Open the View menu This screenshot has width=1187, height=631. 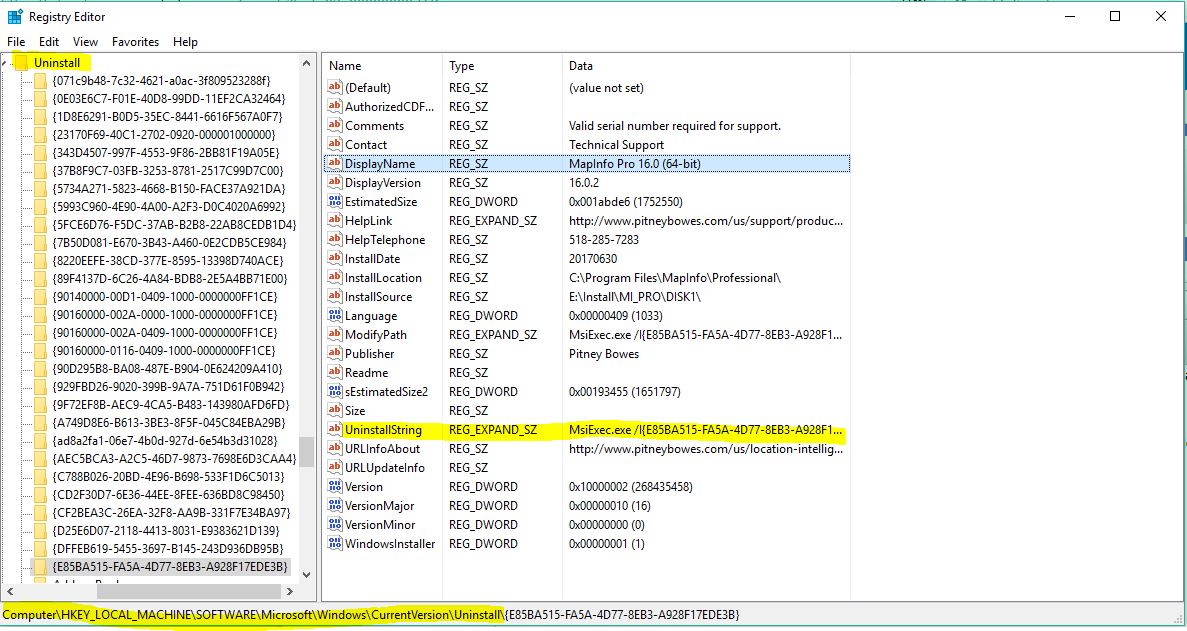click(85, 42)
